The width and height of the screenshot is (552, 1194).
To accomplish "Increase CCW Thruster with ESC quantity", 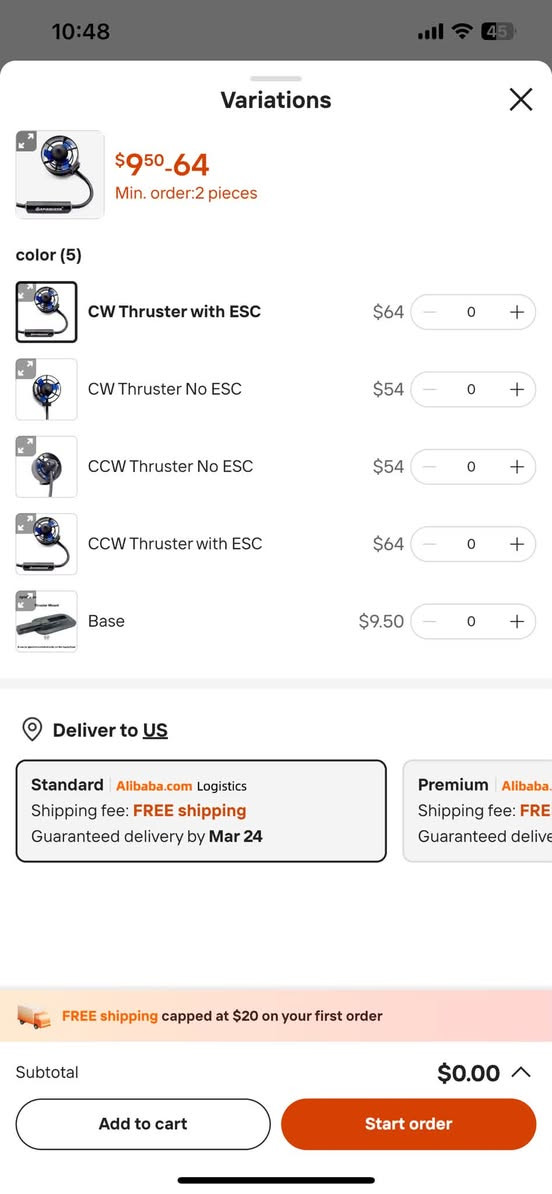I will point(516,544).
